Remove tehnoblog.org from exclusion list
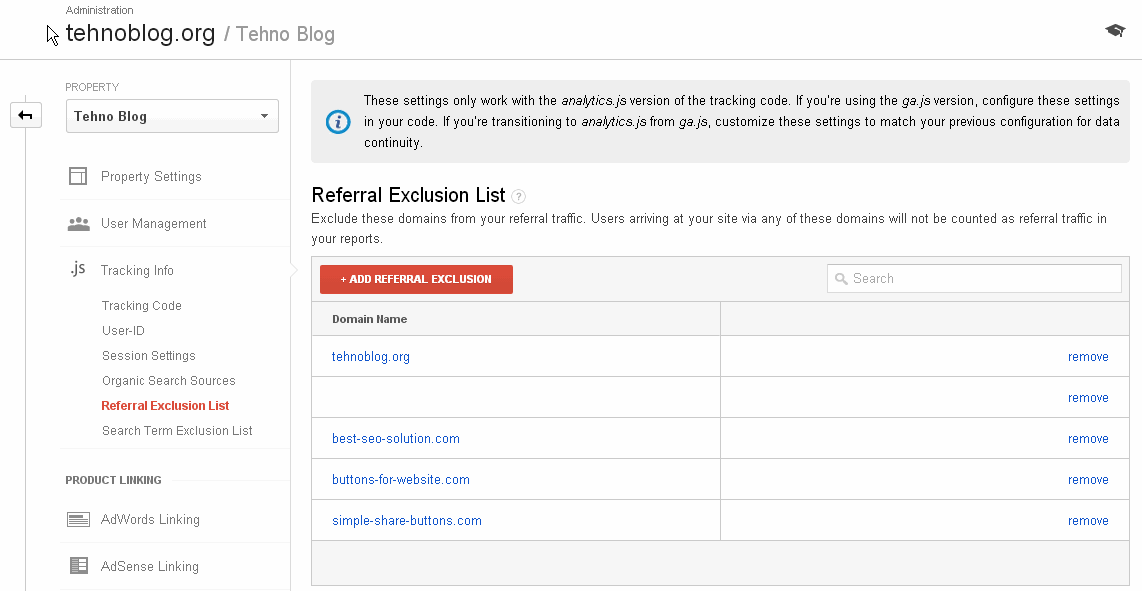The width and height of the screenshot is (1142, 591). tap(1087, 357)
